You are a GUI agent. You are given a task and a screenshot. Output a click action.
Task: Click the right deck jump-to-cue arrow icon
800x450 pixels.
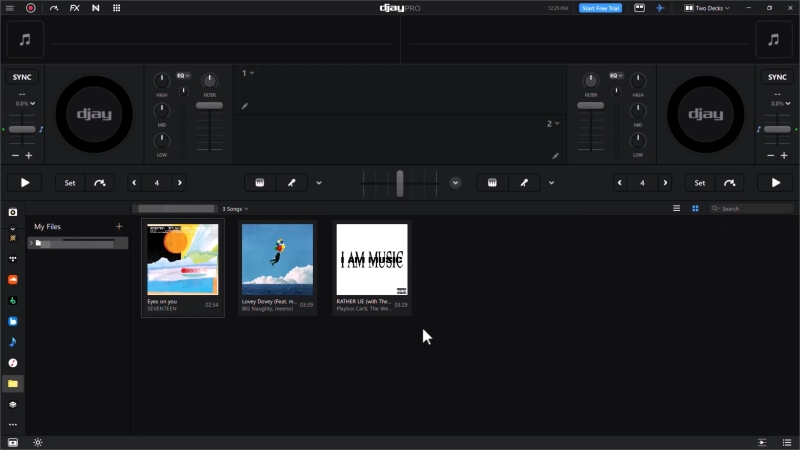[x=729, y=183]
